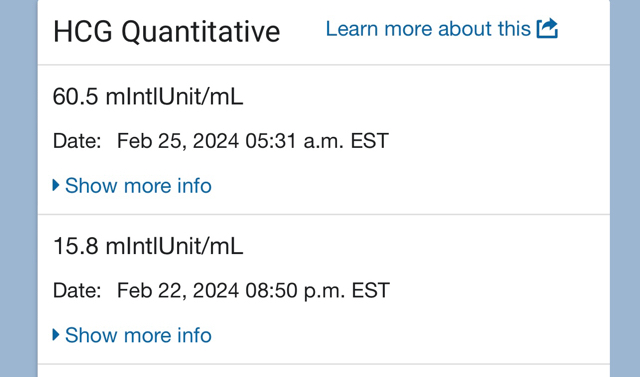640x377 pixels.
Task: Click the blue background right of the card
Action: 625,188
